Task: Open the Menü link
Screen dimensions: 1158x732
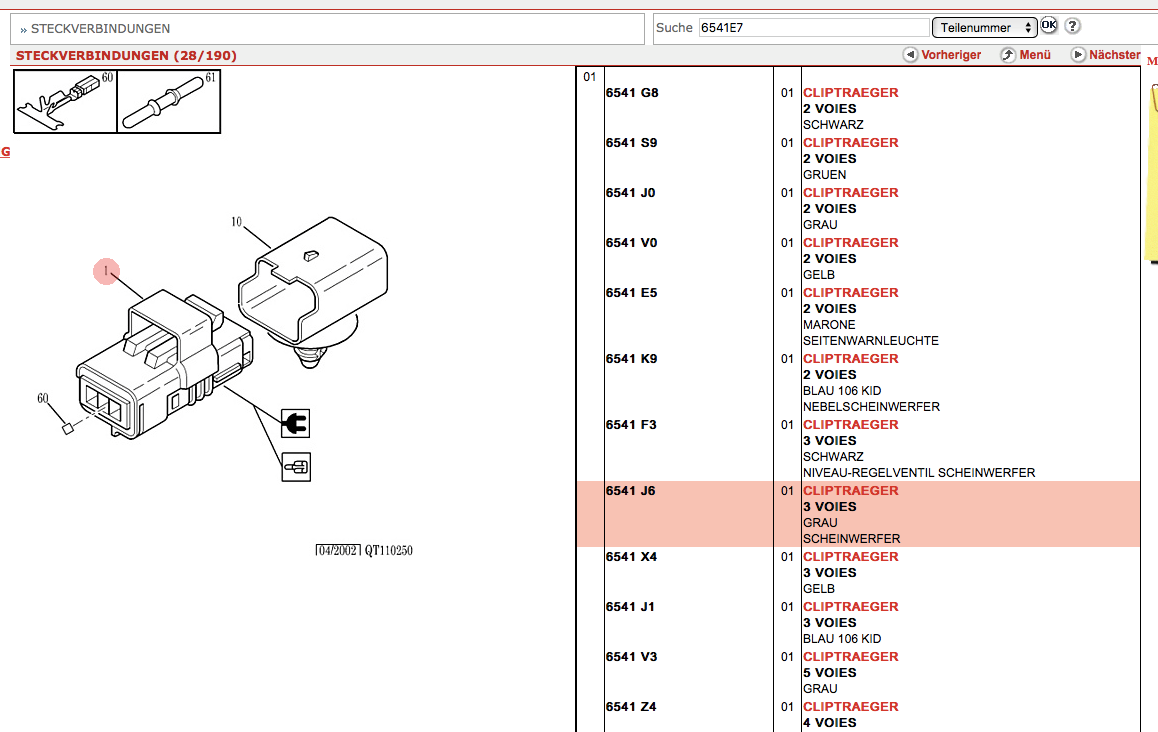Action: (1035, 55)
